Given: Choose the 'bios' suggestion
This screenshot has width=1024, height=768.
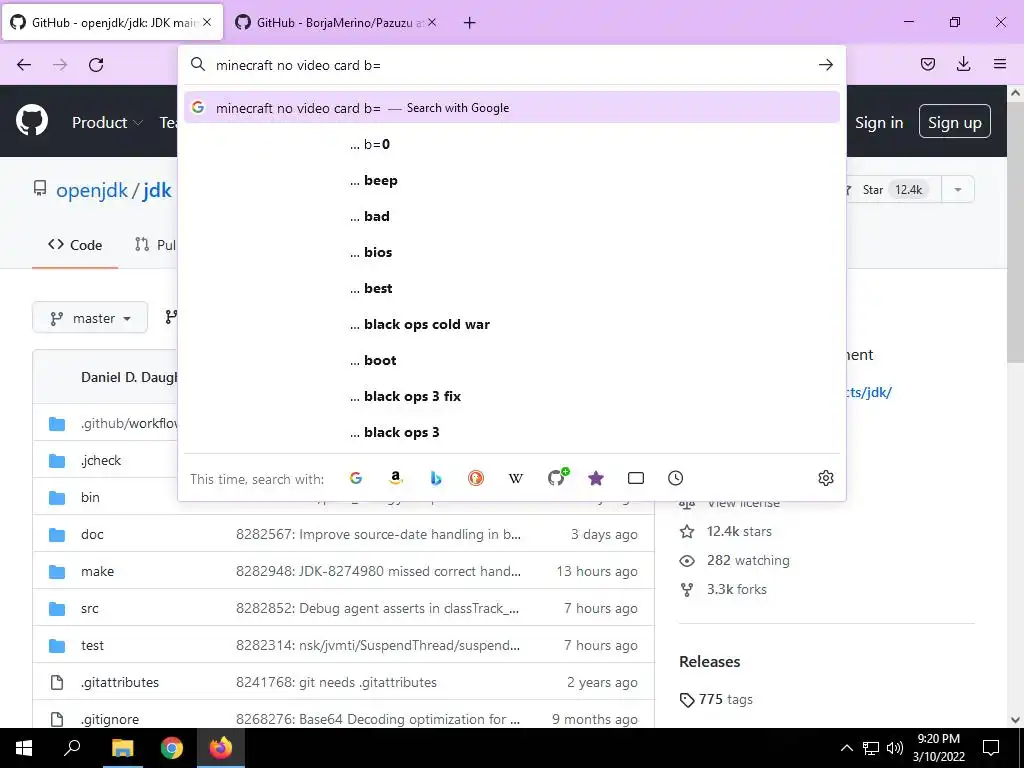Looking at the screenshot, I should (512, 252).
